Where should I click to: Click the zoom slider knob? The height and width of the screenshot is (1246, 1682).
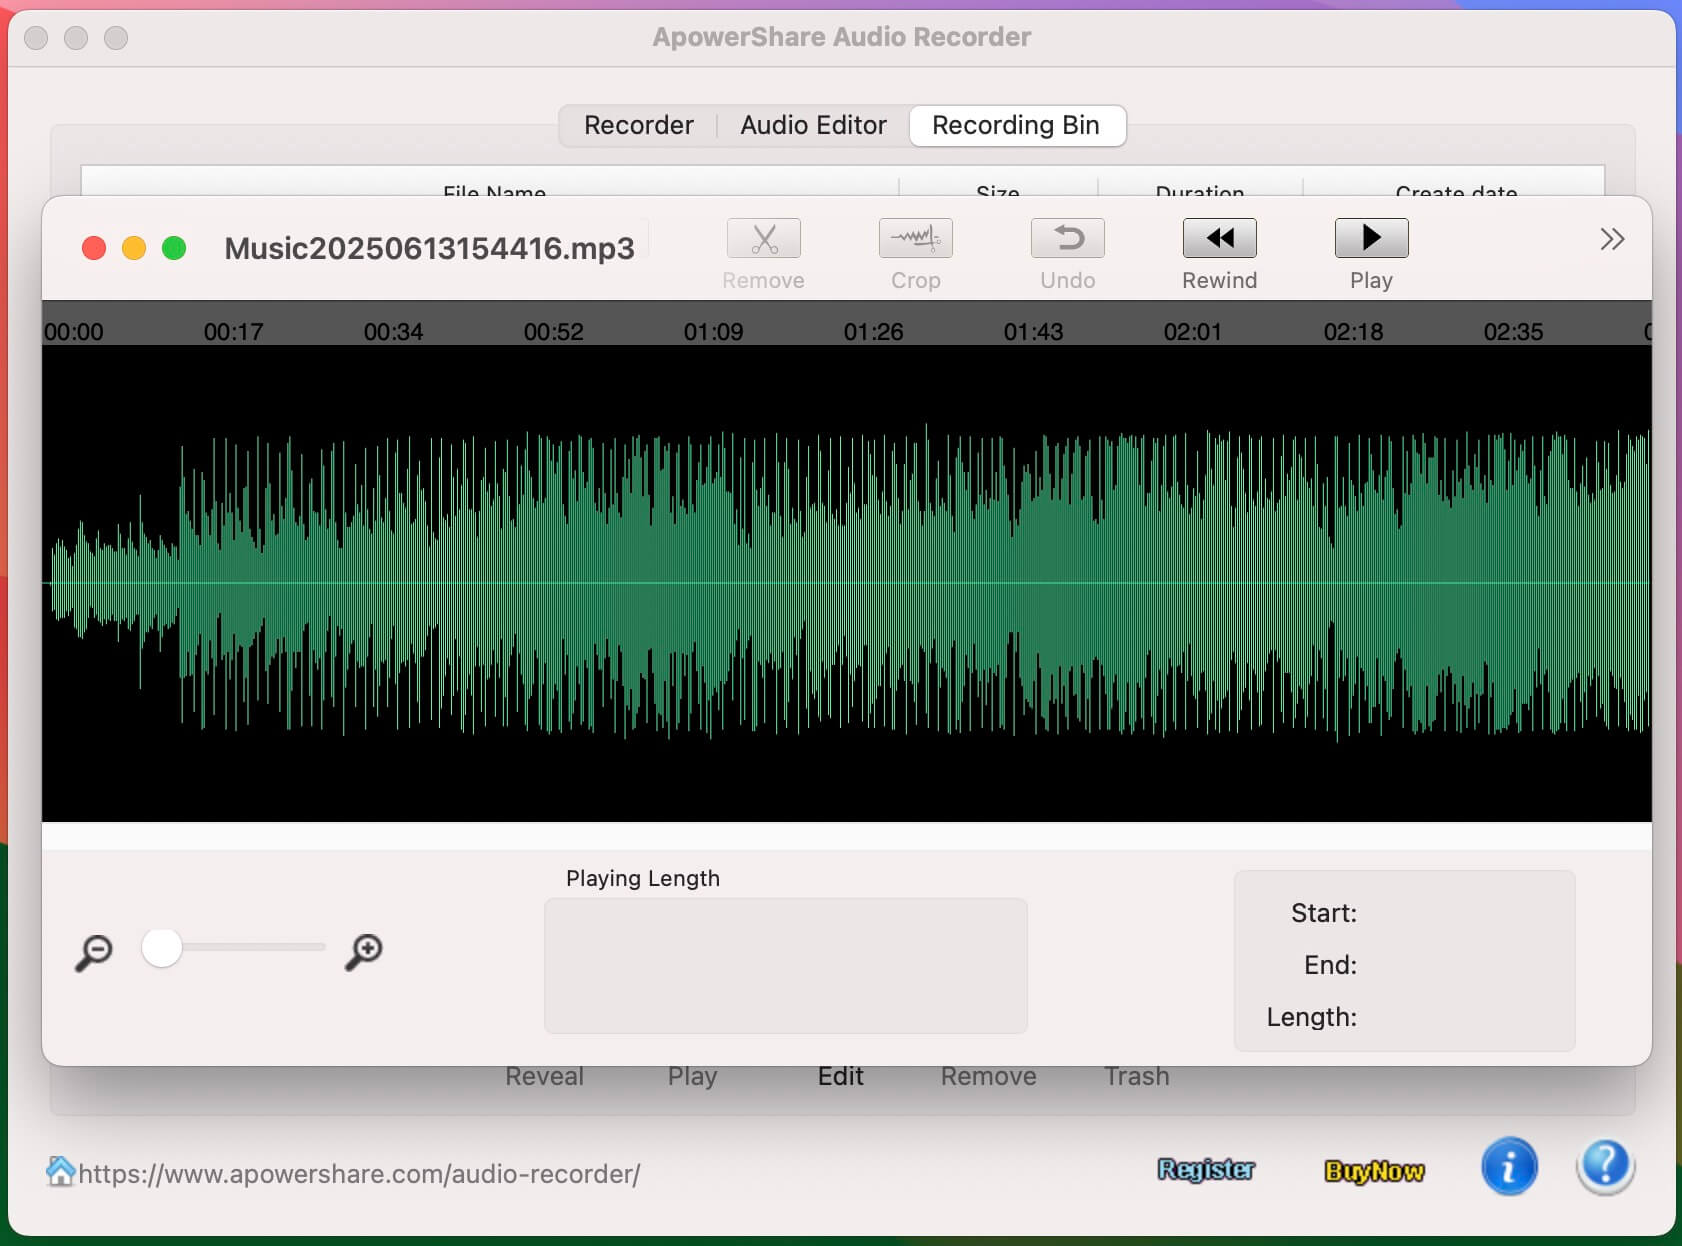[x=162, y=947]
